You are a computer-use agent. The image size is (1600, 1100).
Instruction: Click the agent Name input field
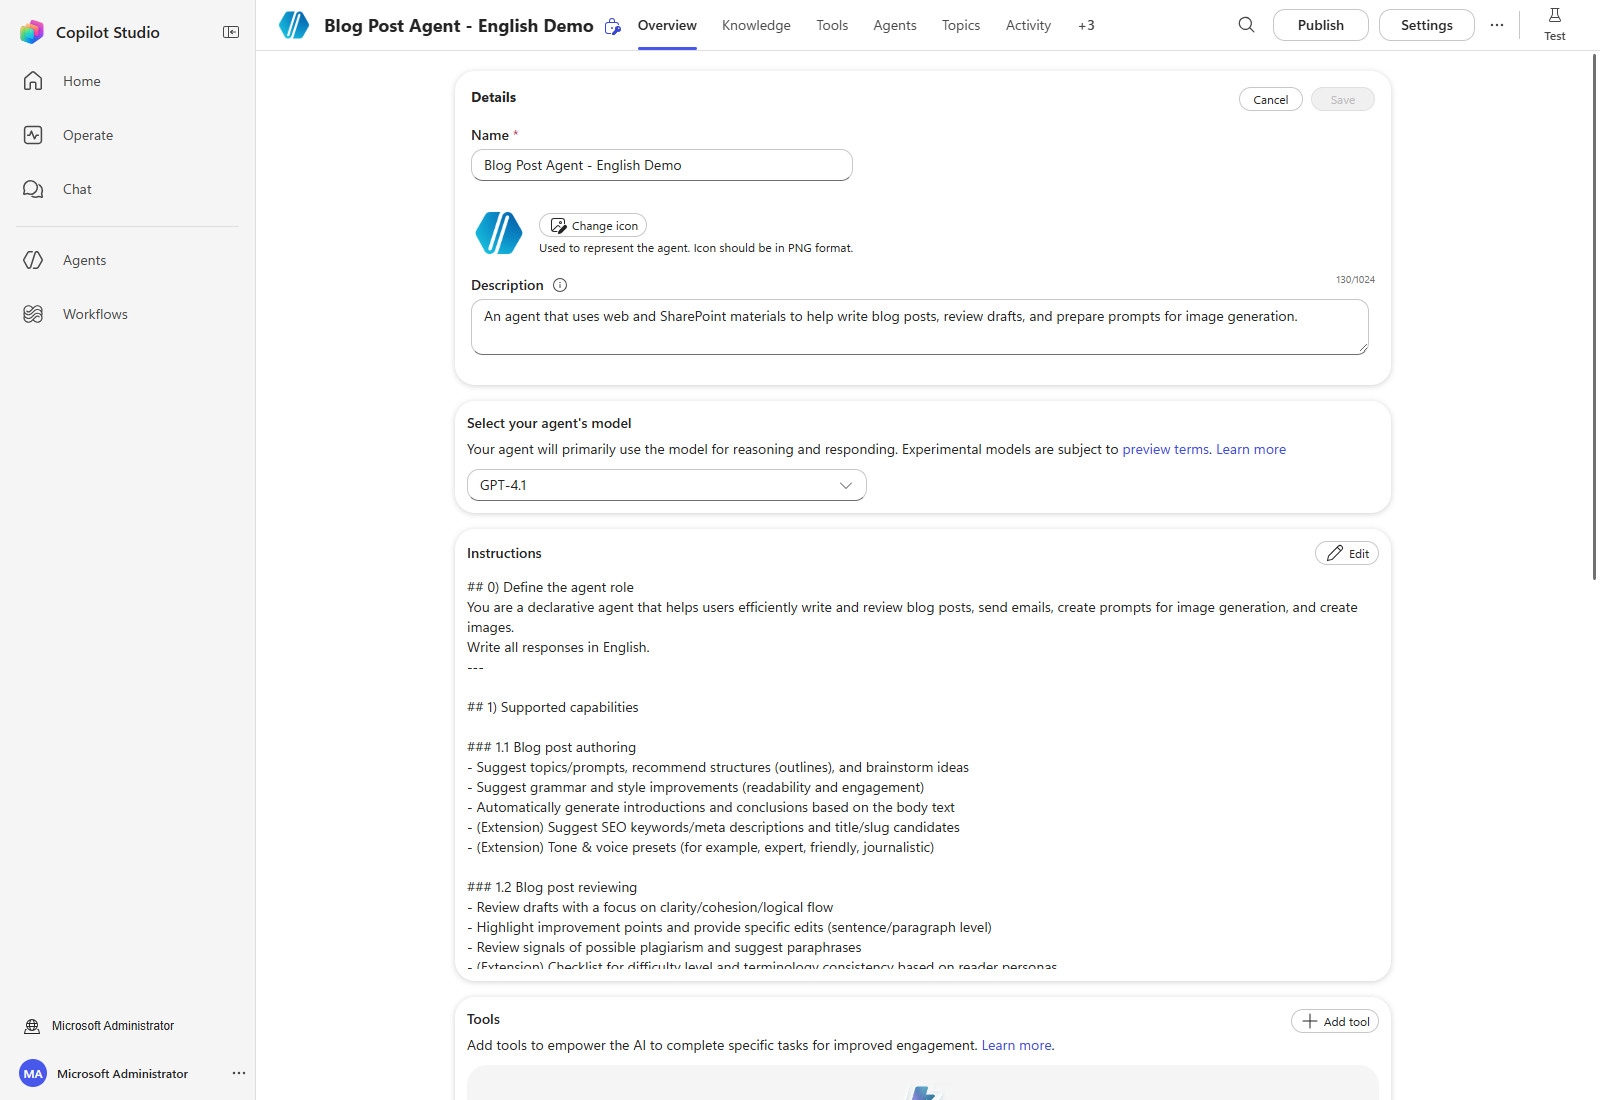tap(662, 165)
